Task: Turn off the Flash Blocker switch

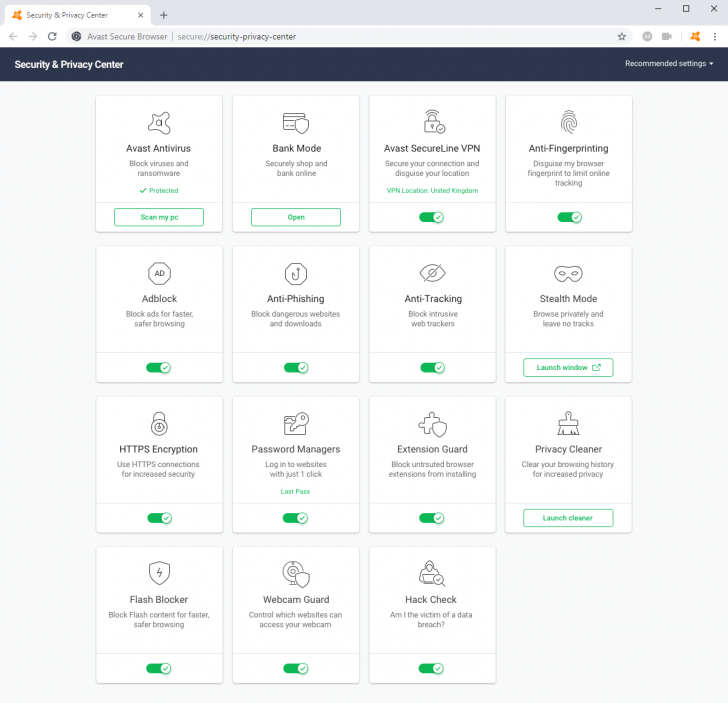Action: pyautogui.click(x=159, y=668)
